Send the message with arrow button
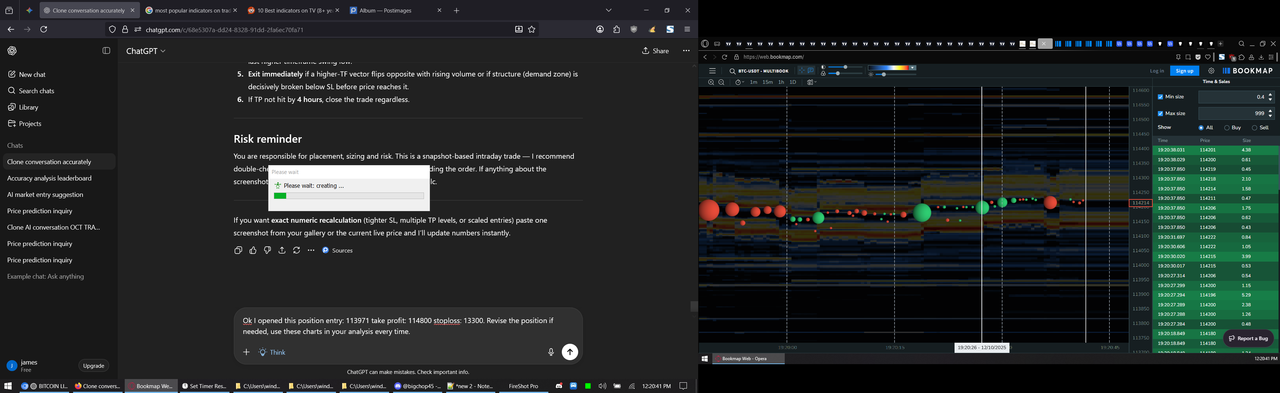The image size is (1280, 393). coord(570,351)
